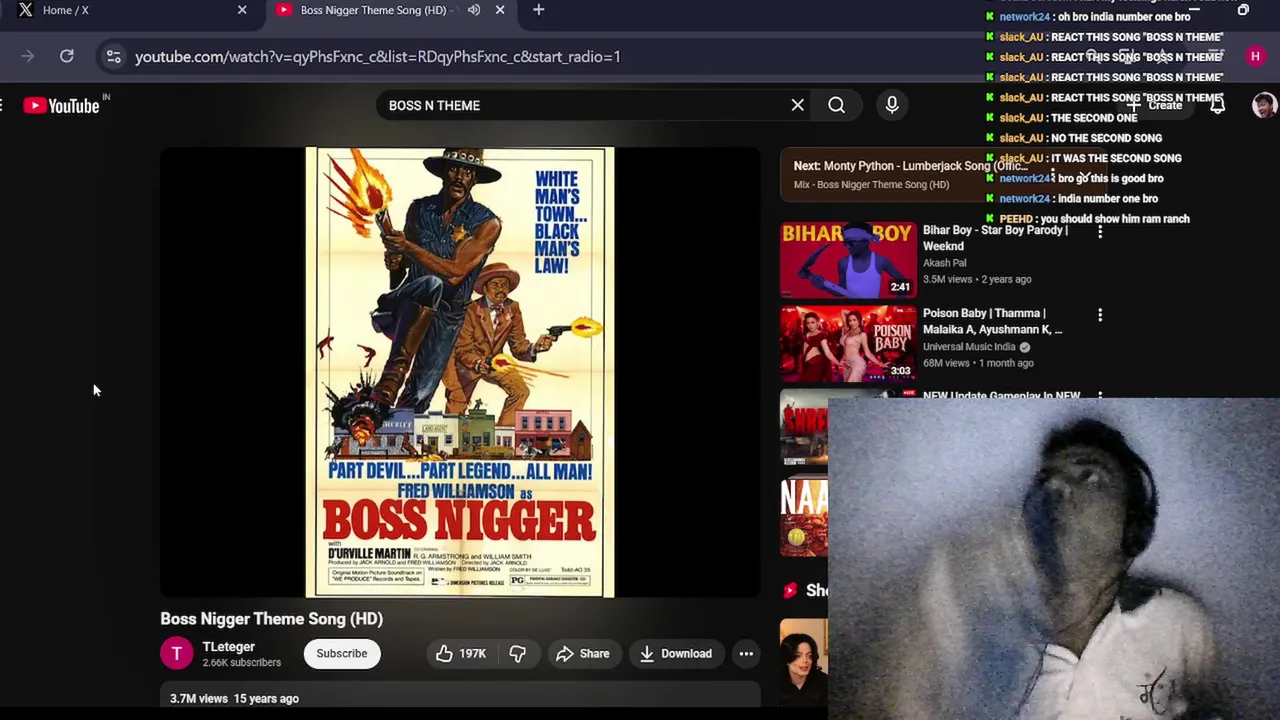Switch to the Home / X tab
The height and width of the screenshot is (720, 1280).
tap(130, 10)
